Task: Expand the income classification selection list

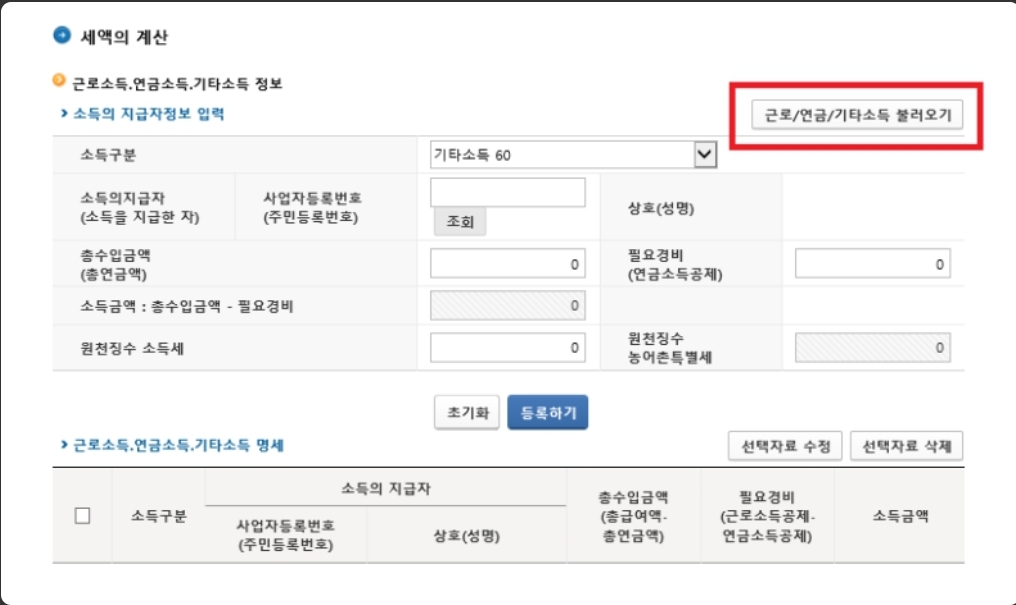Action: coord(704,153)
